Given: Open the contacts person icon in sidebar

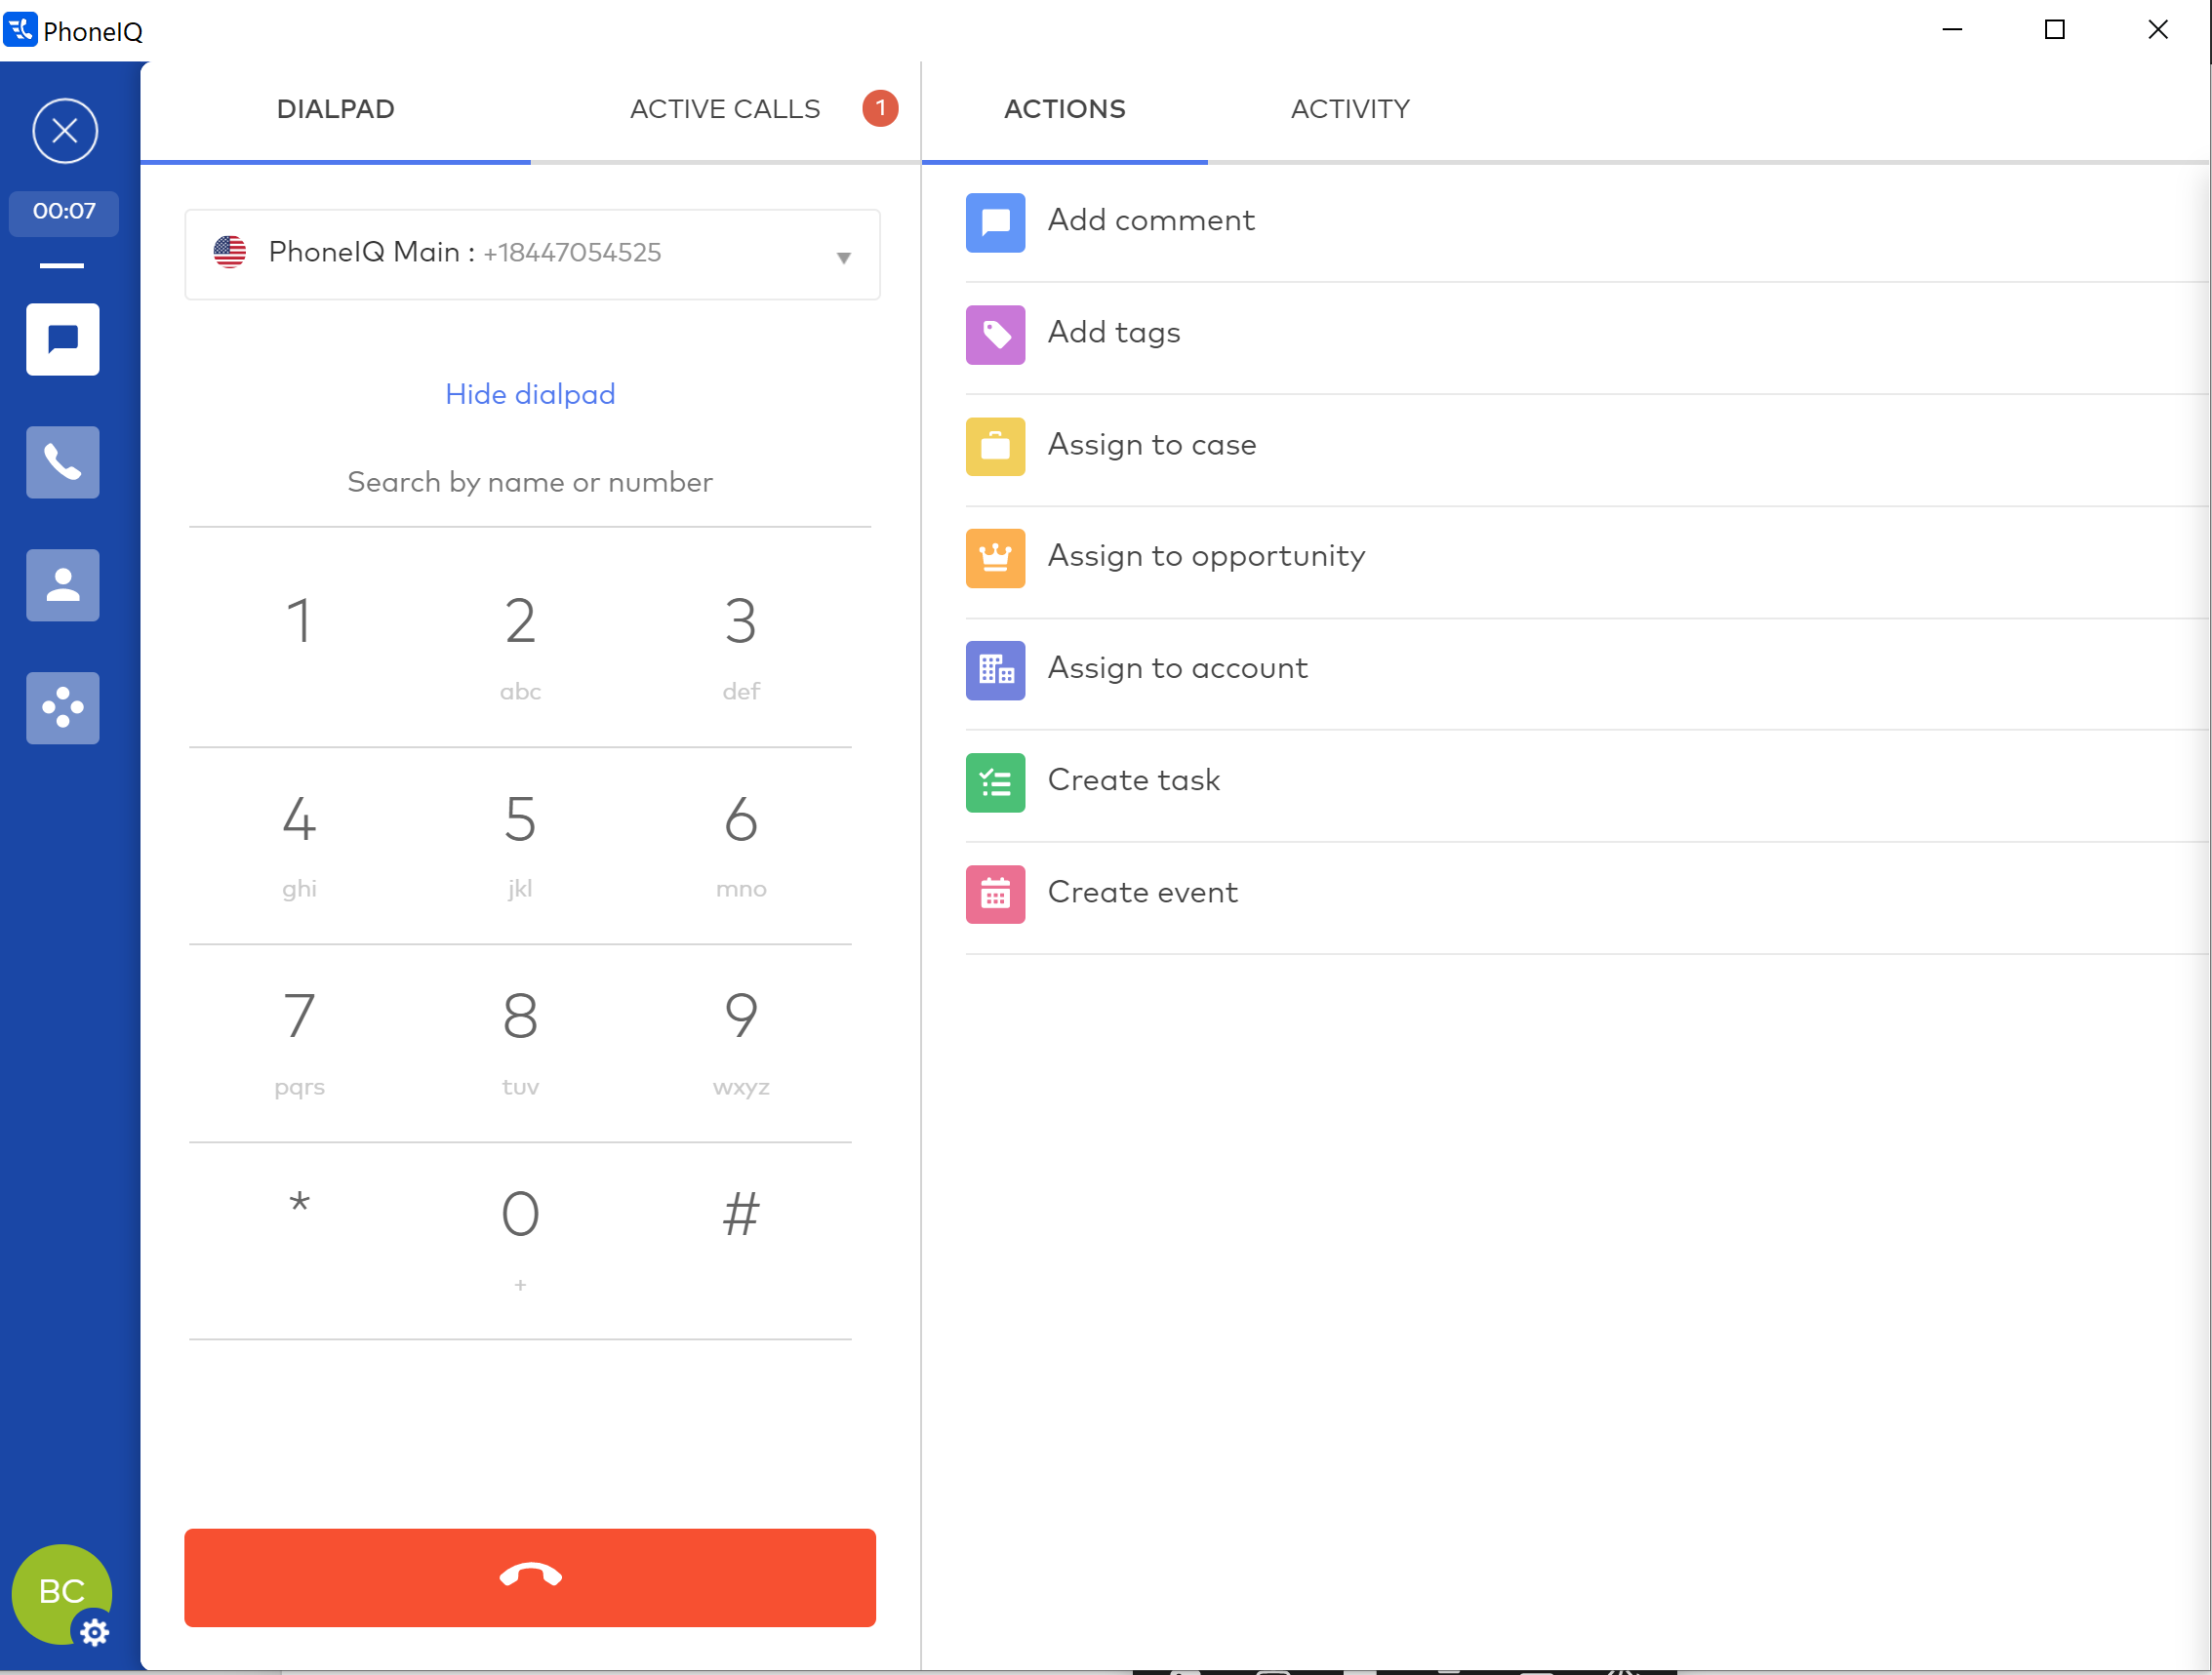Looking at the screenshot, I should pos(63,585).
